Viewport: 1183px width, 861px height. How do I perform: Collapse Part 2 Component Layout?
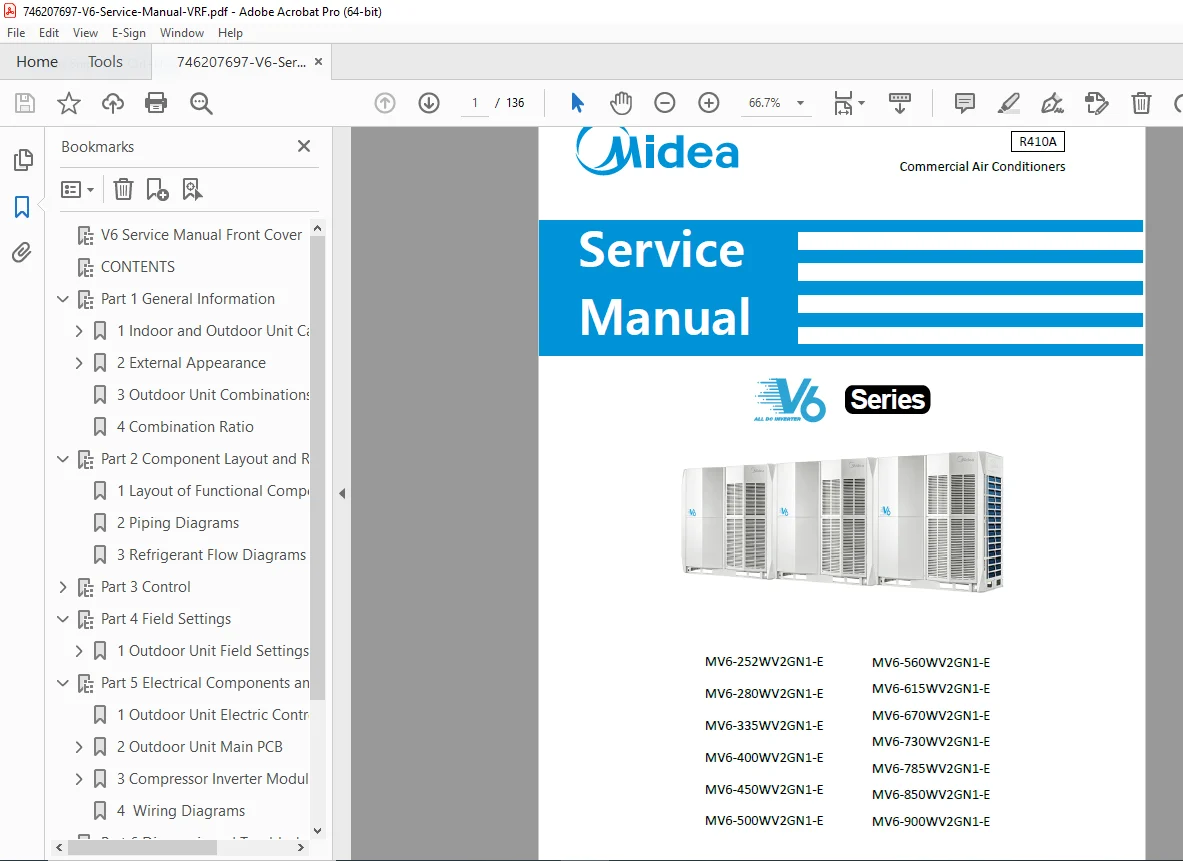tap(63, 459)
